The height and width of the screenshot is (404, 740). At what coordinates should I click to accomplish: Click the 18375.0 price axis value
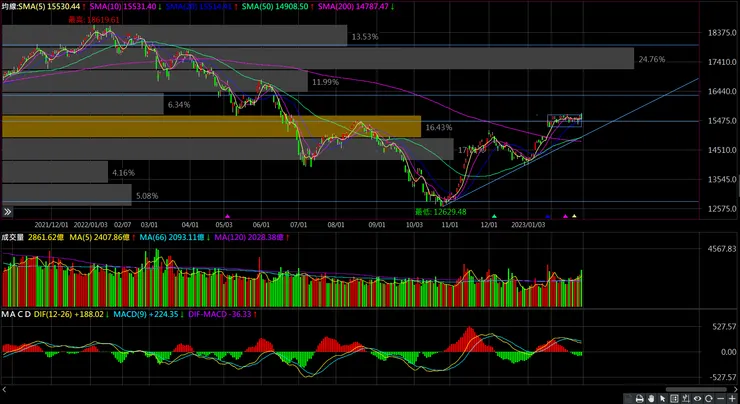click(722, 33)
